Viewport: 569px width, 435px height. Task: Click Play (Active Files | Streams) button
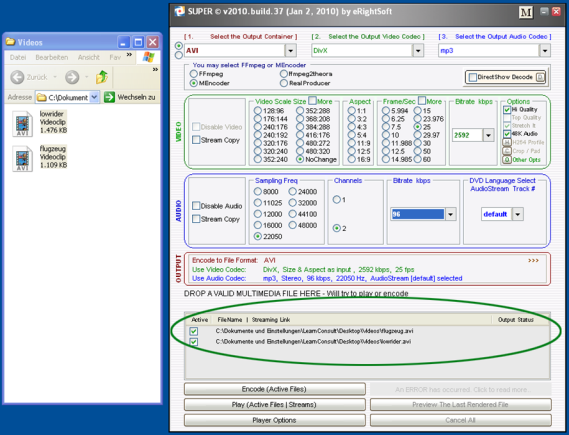pyautogui.click(x=274, y=405)
